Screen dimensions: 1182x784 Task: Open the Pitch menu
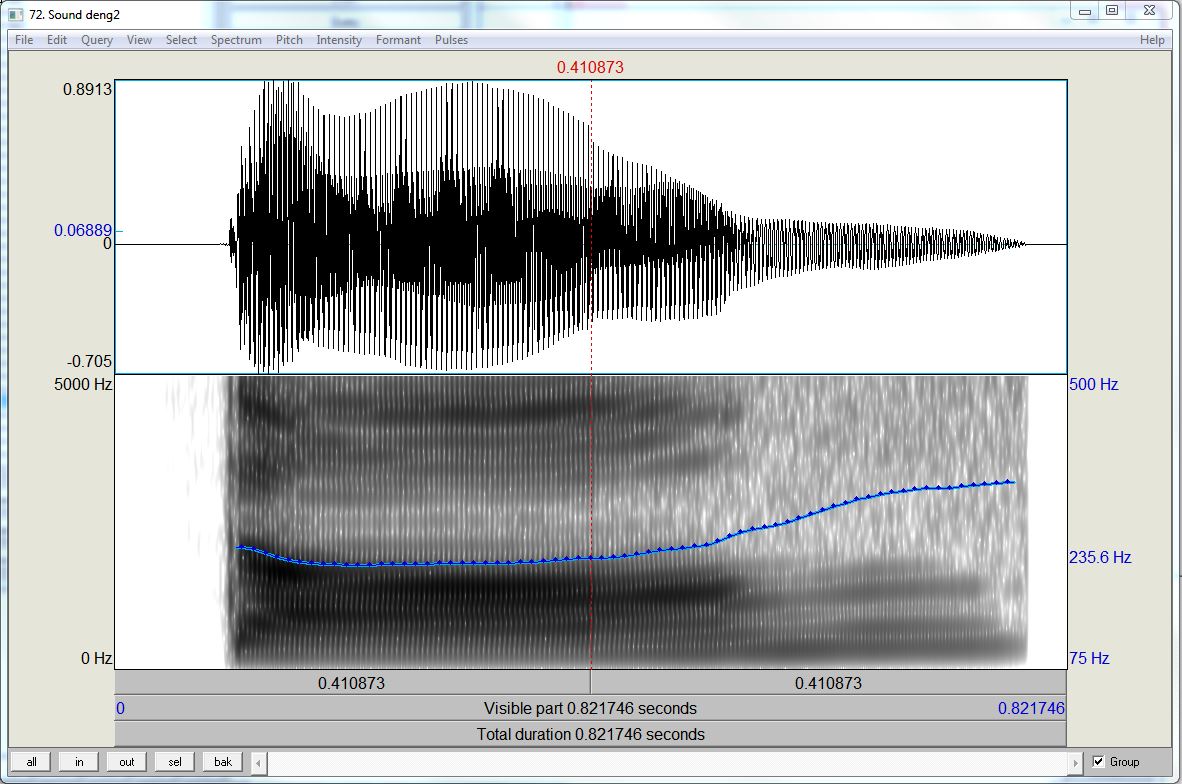(x=289, y=40)
